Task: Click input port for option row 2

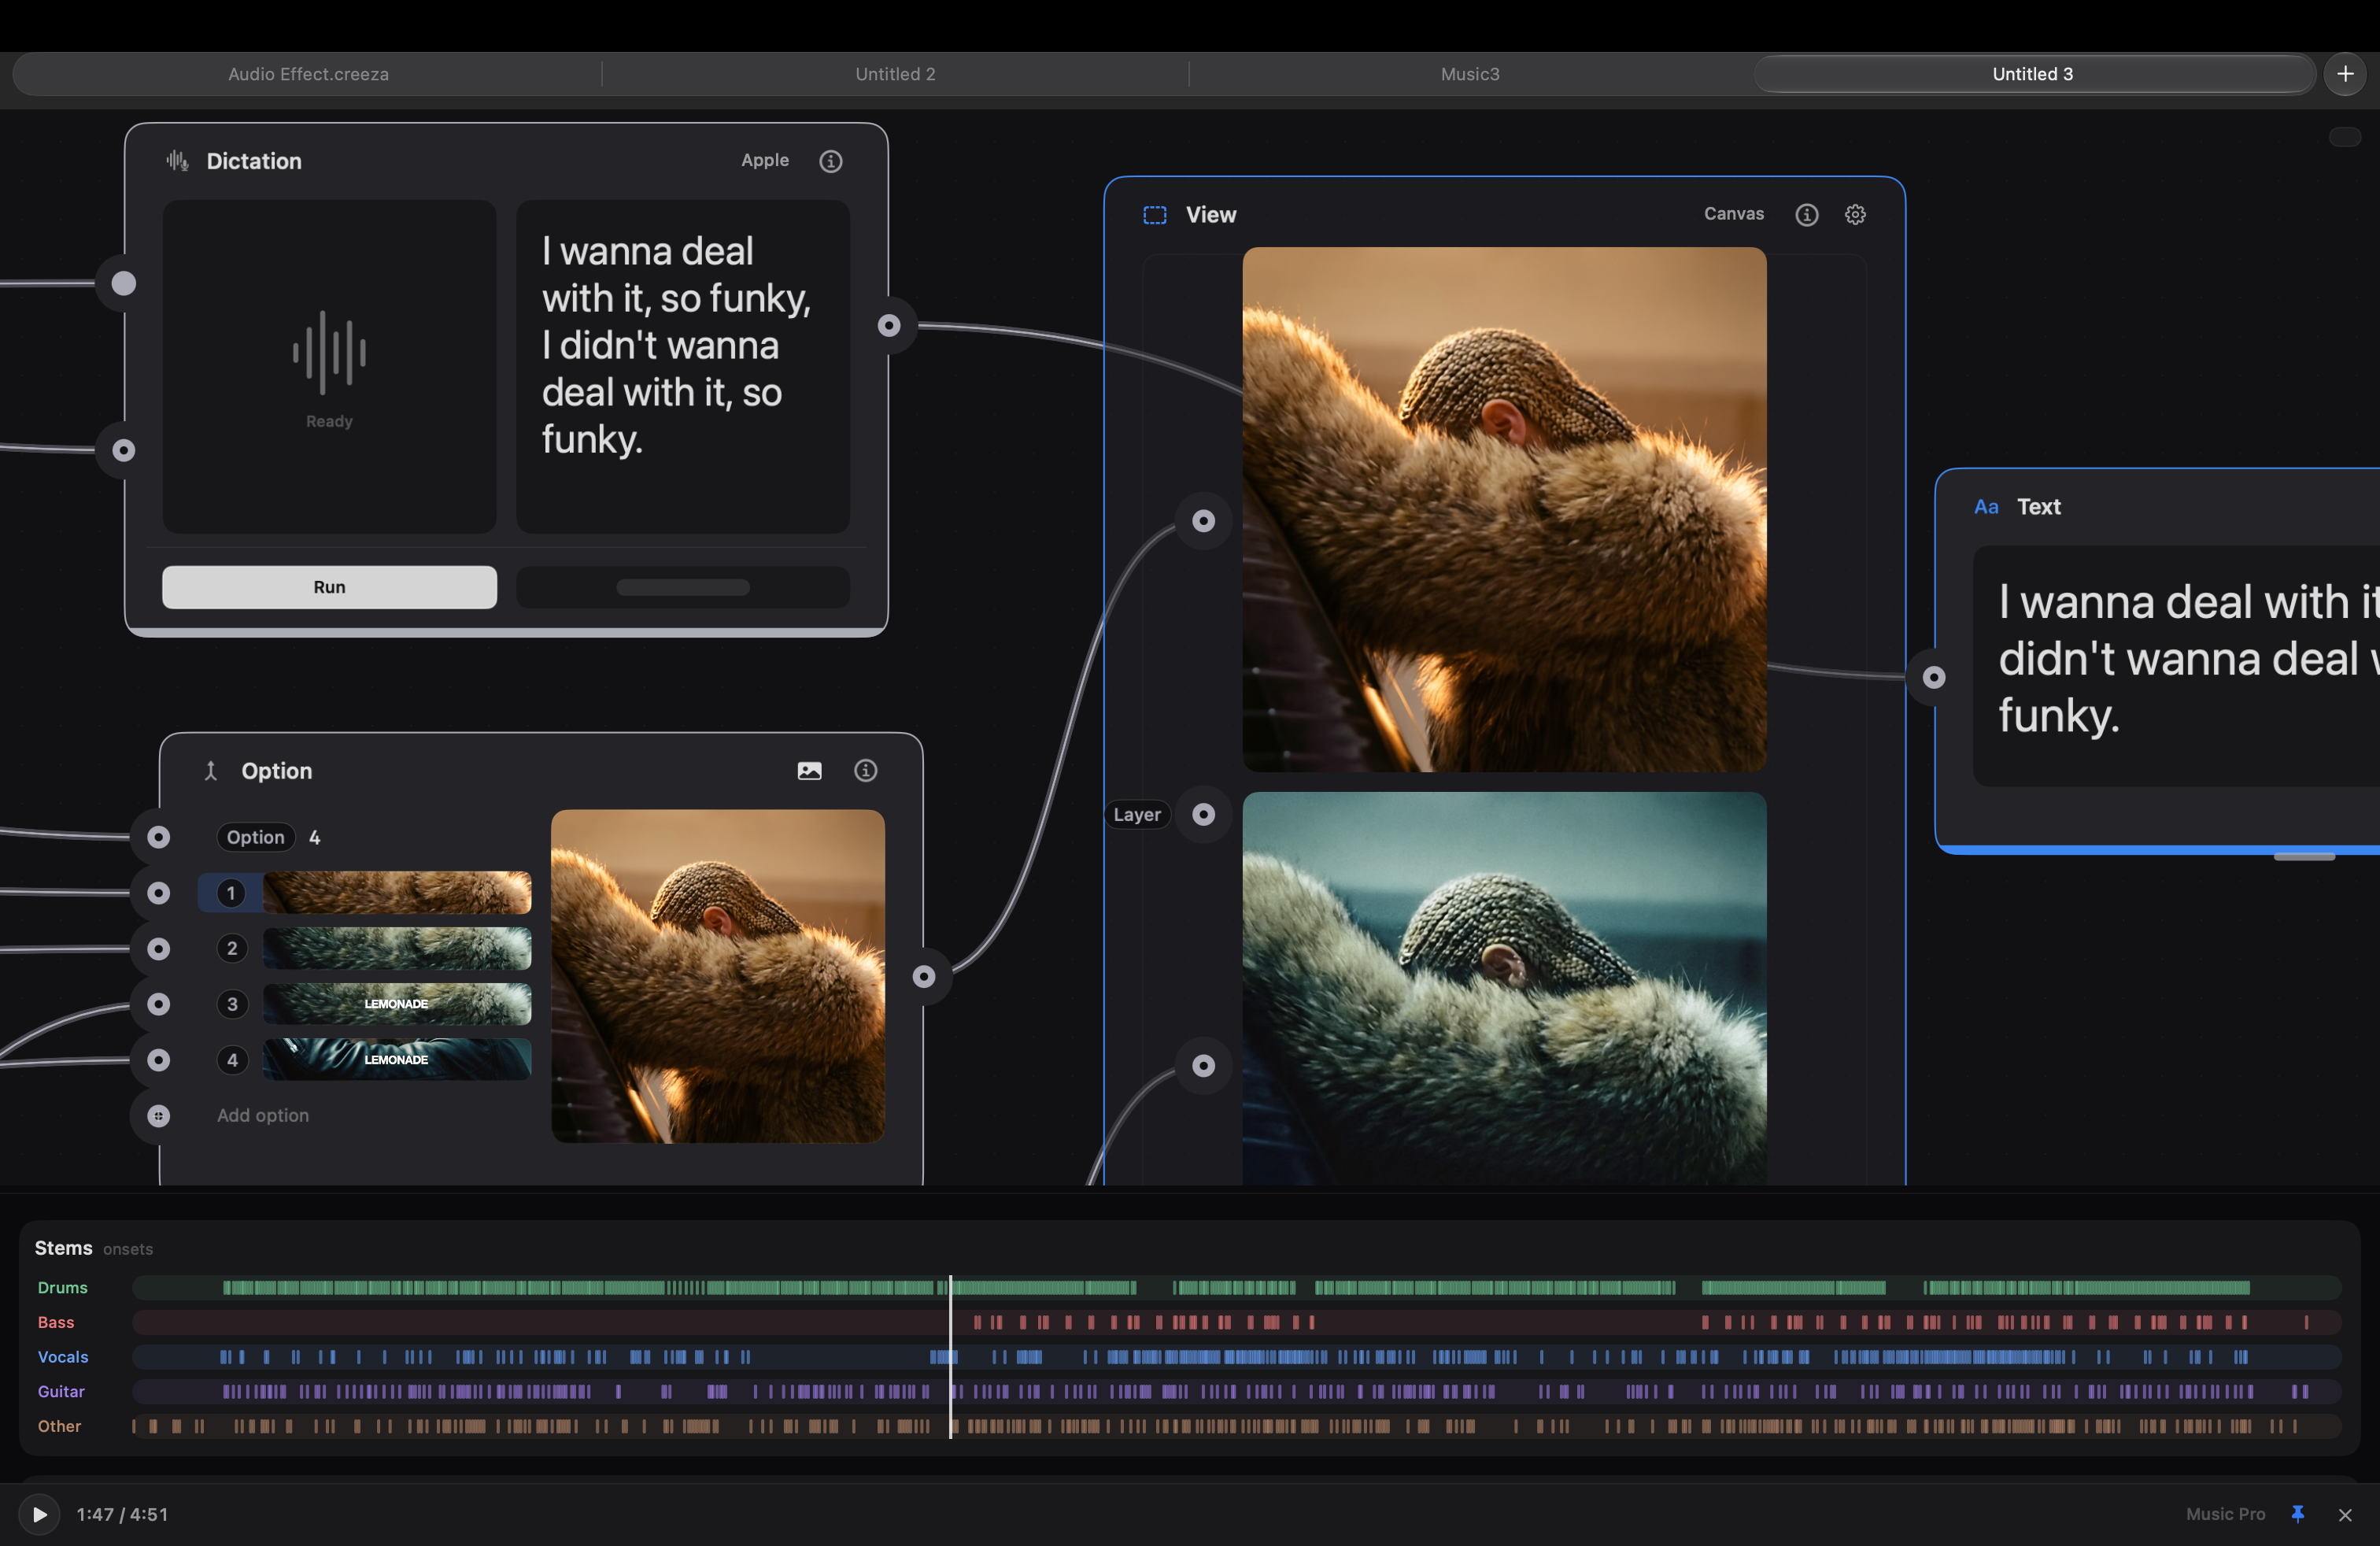Action: [158, 949]
